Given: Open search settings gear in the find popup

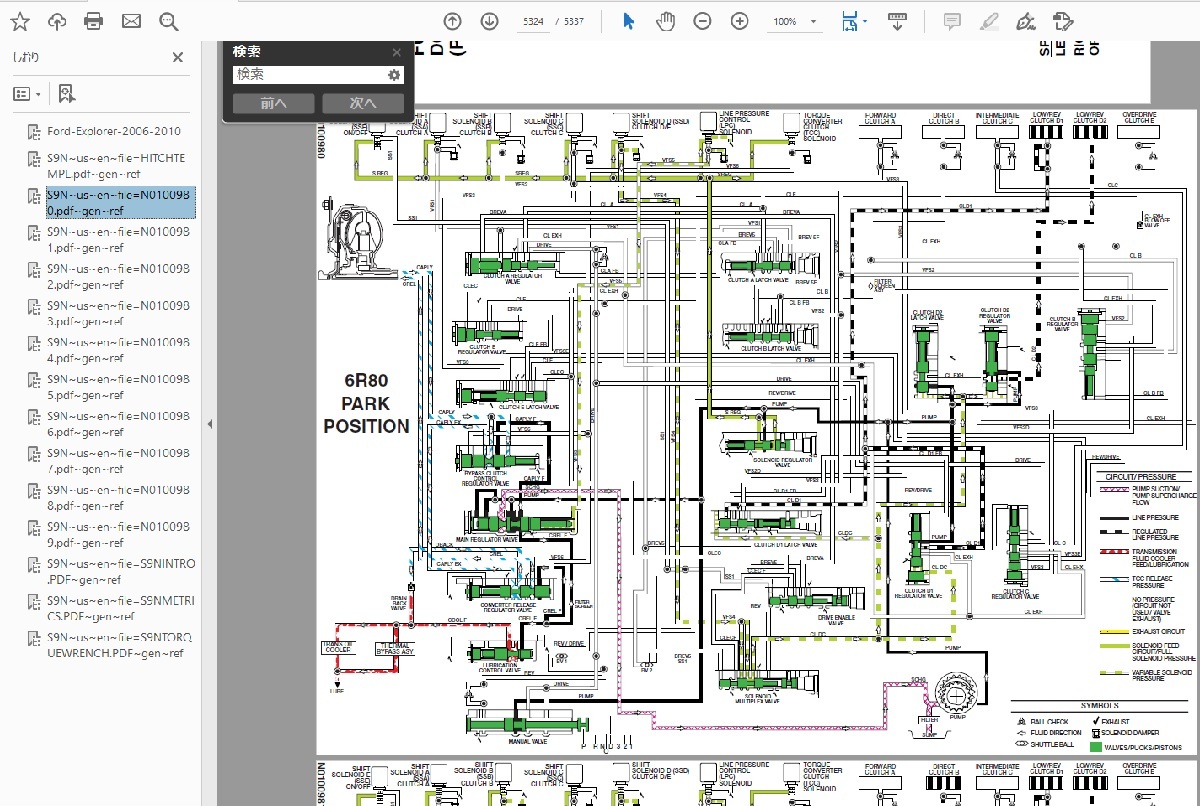Looking at the screenshot, I should [x=394, y=75].
